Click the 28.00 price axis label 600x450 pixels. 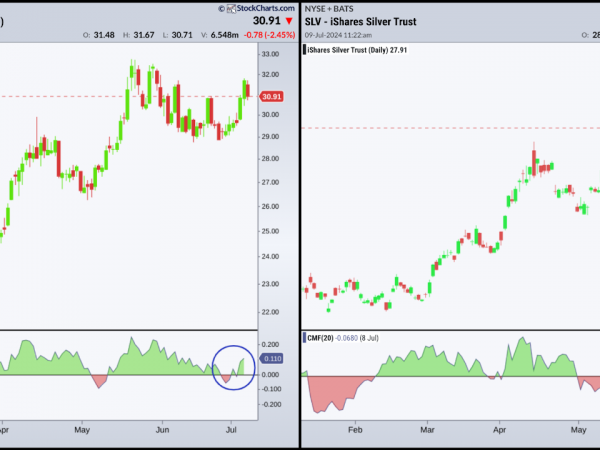coord(270,159)
